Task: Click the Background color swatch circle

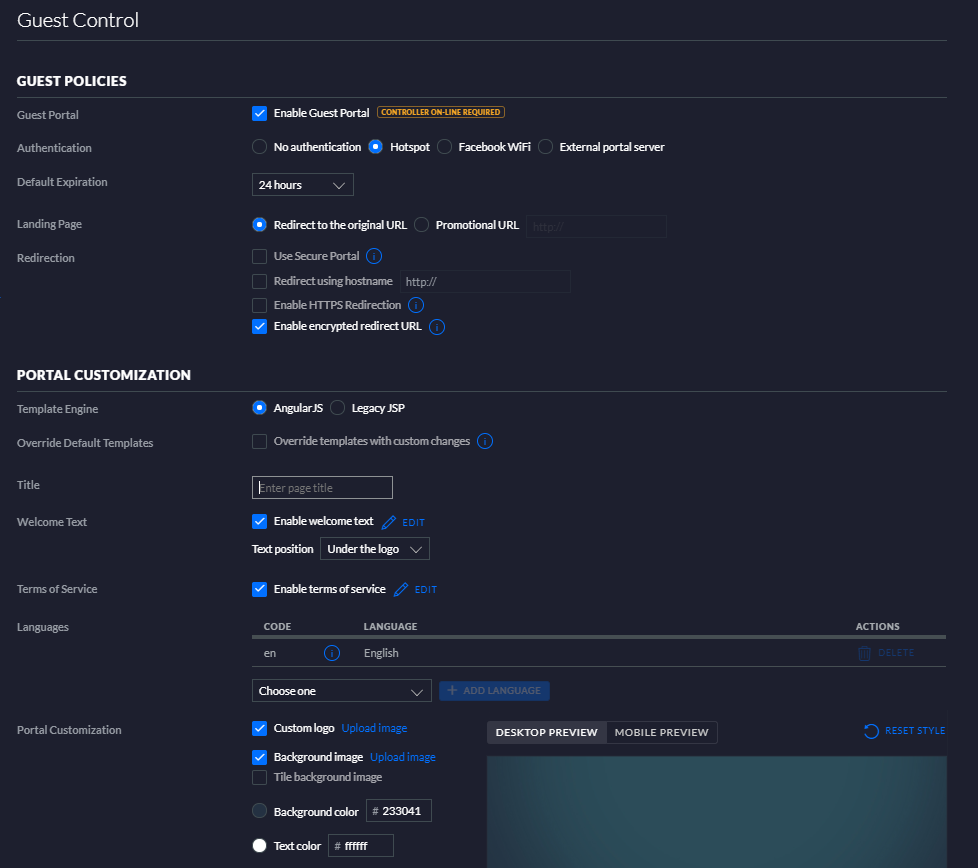Action: point(259,811)
